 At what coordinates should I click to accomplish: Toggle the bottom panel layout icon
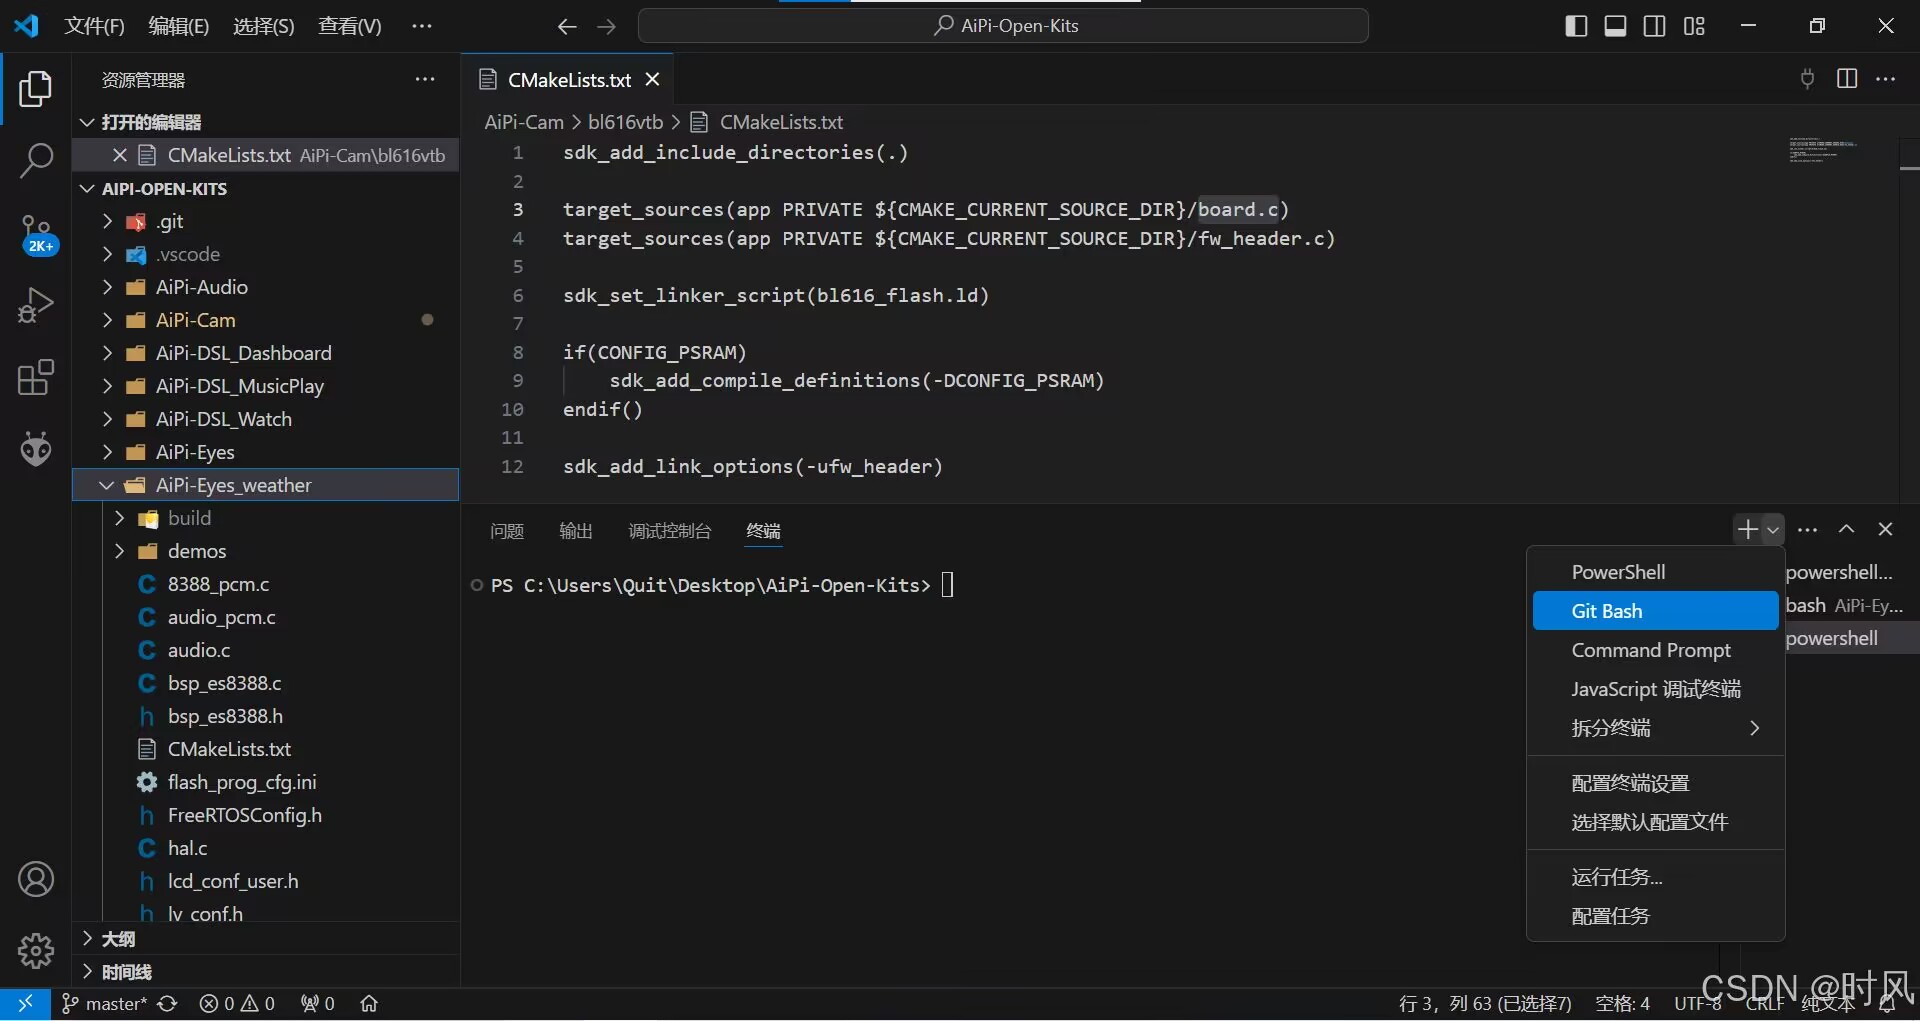1615,26
